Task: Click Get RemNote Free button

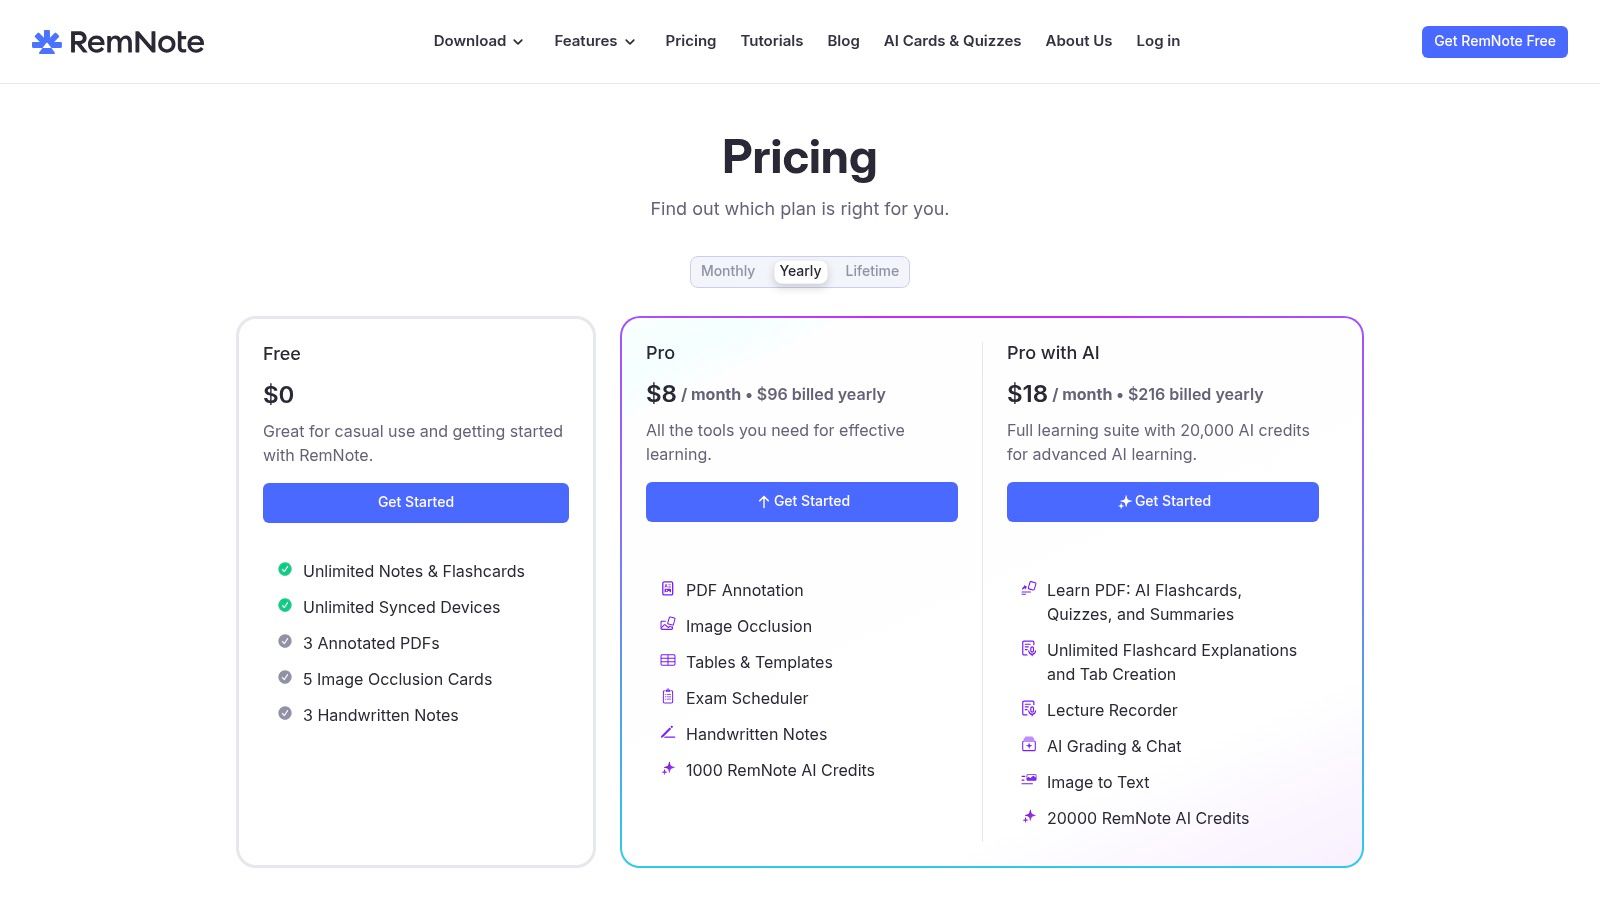Action: pos(1494,41)
